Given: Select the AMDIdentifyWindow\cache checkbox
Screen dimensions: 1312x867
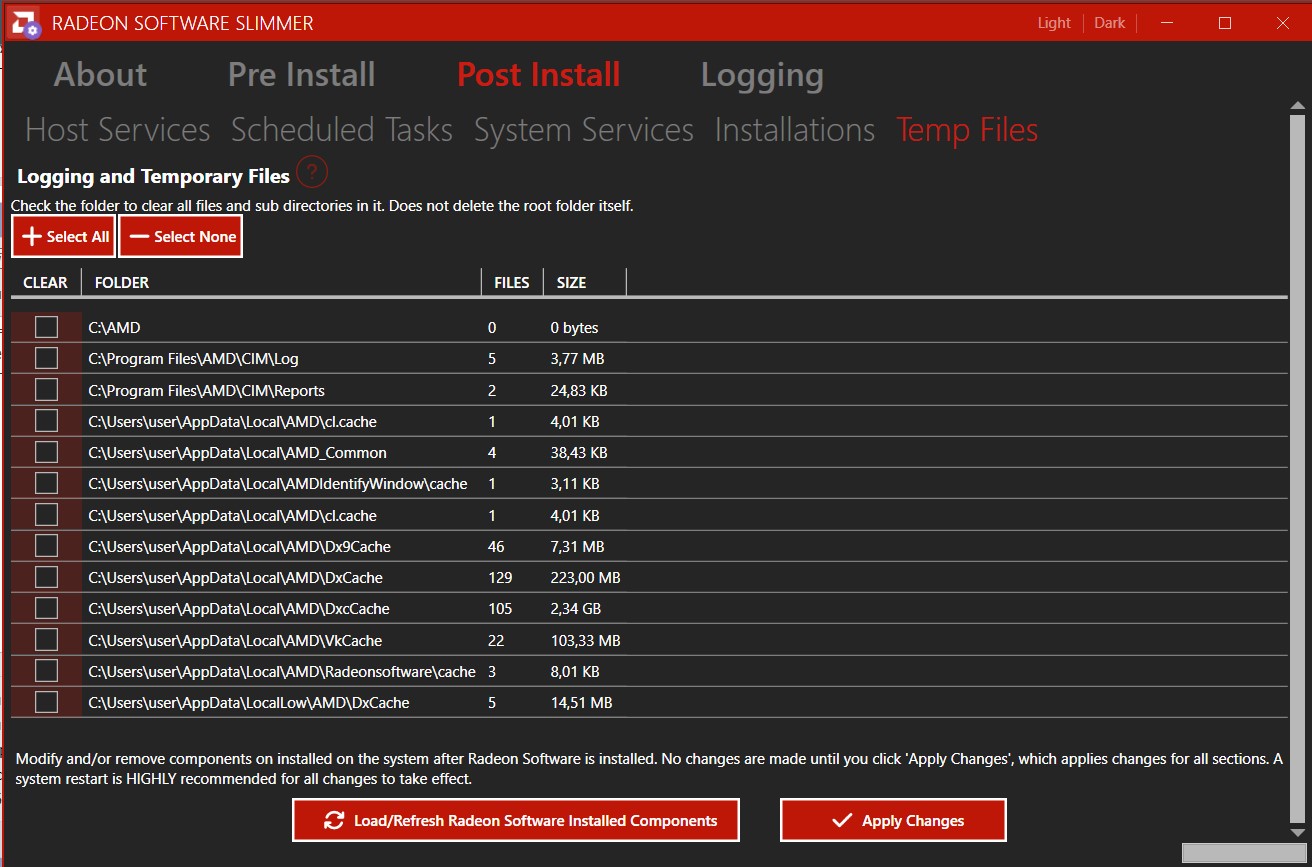Looking at the screenshot, I should (x=46, y=483).
